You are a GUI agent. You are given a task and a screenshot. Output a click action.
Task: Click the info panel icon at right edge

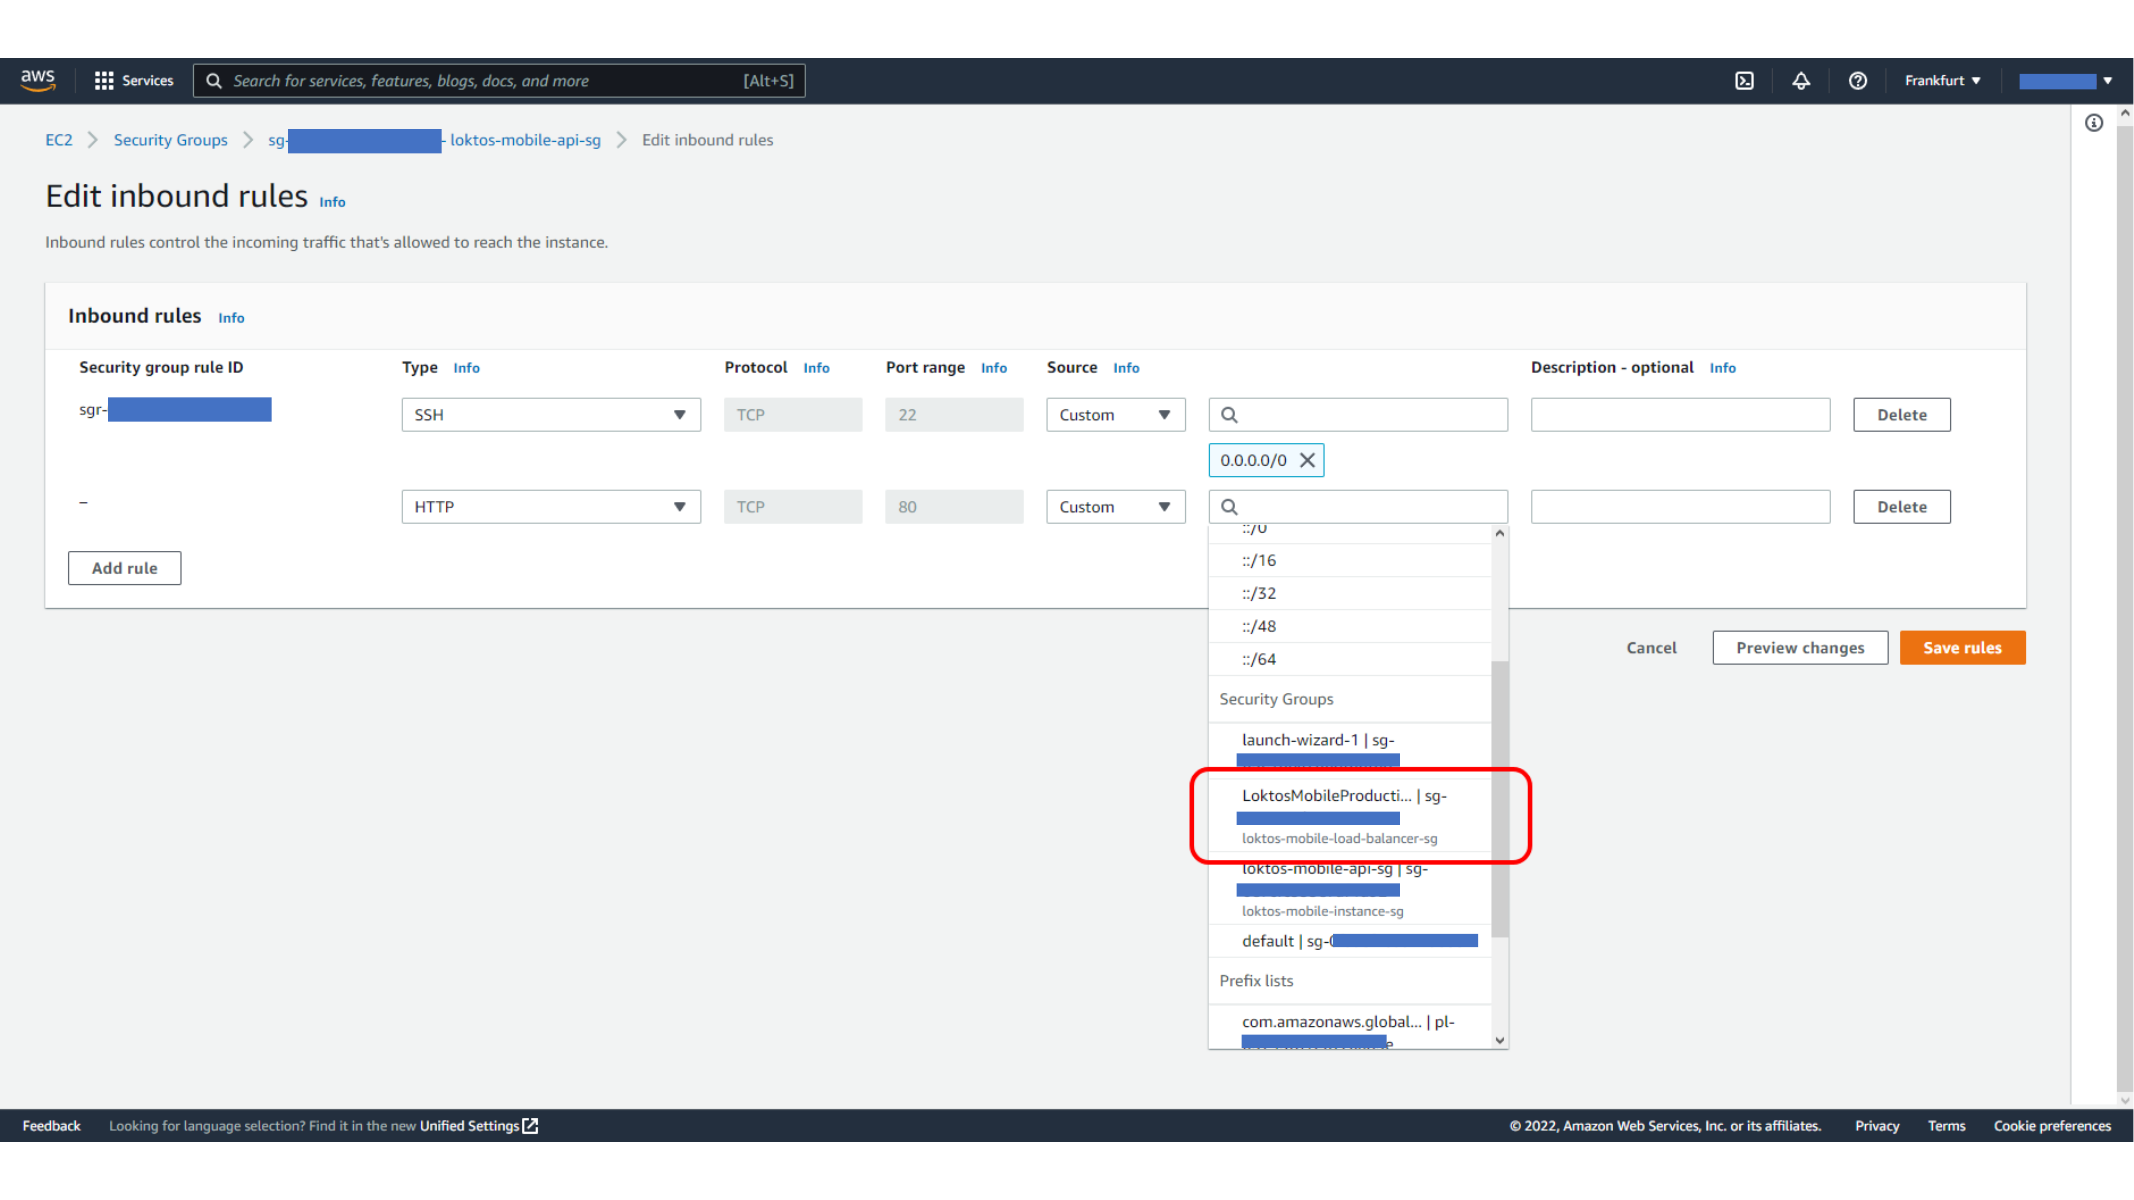coord(2093,123)
